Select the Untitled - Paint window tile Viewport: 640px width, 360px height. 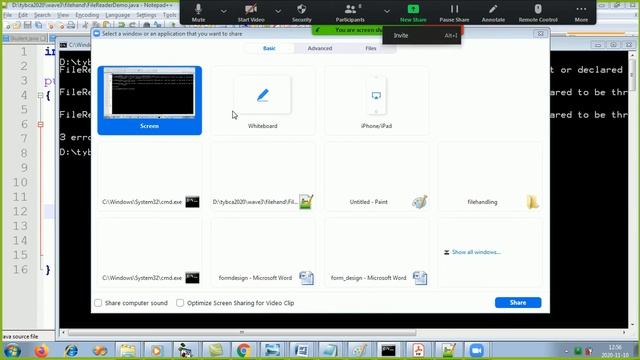[376, 176]
